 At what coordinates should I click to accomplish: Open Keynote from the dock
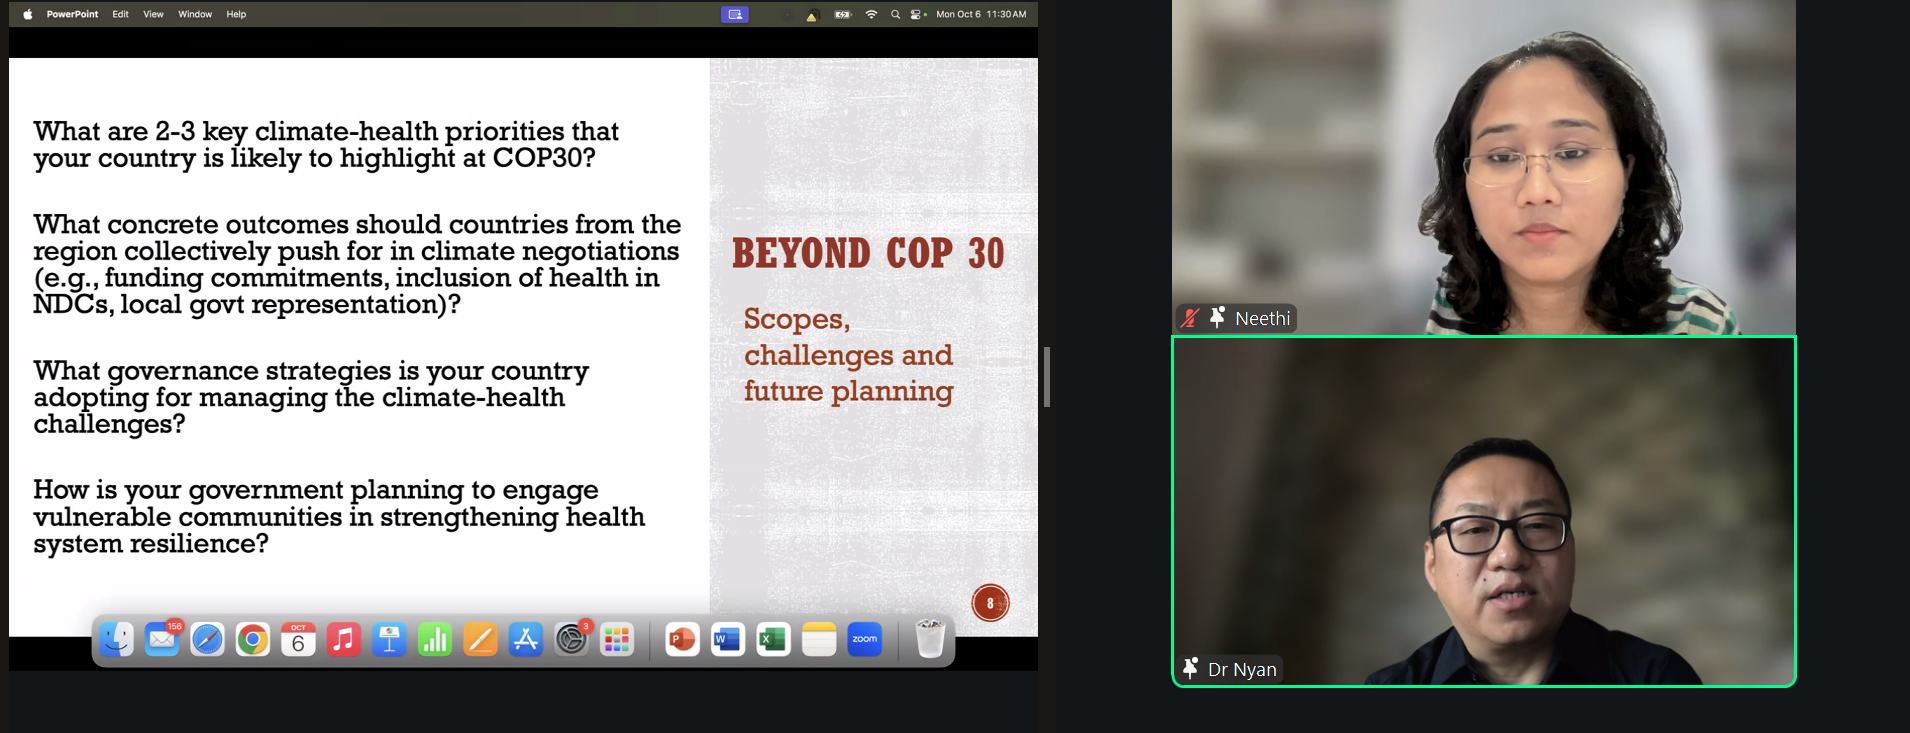[389, 640]
